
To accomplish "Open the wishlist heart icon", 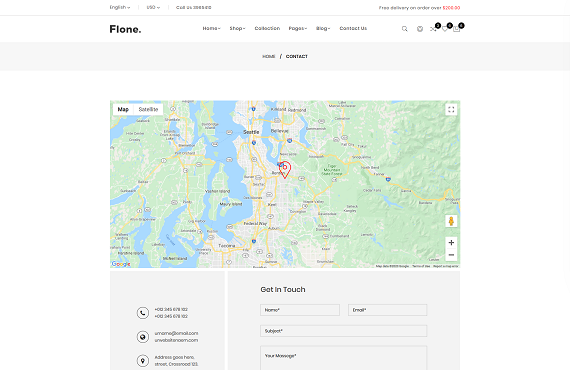I will pos(445,29).
